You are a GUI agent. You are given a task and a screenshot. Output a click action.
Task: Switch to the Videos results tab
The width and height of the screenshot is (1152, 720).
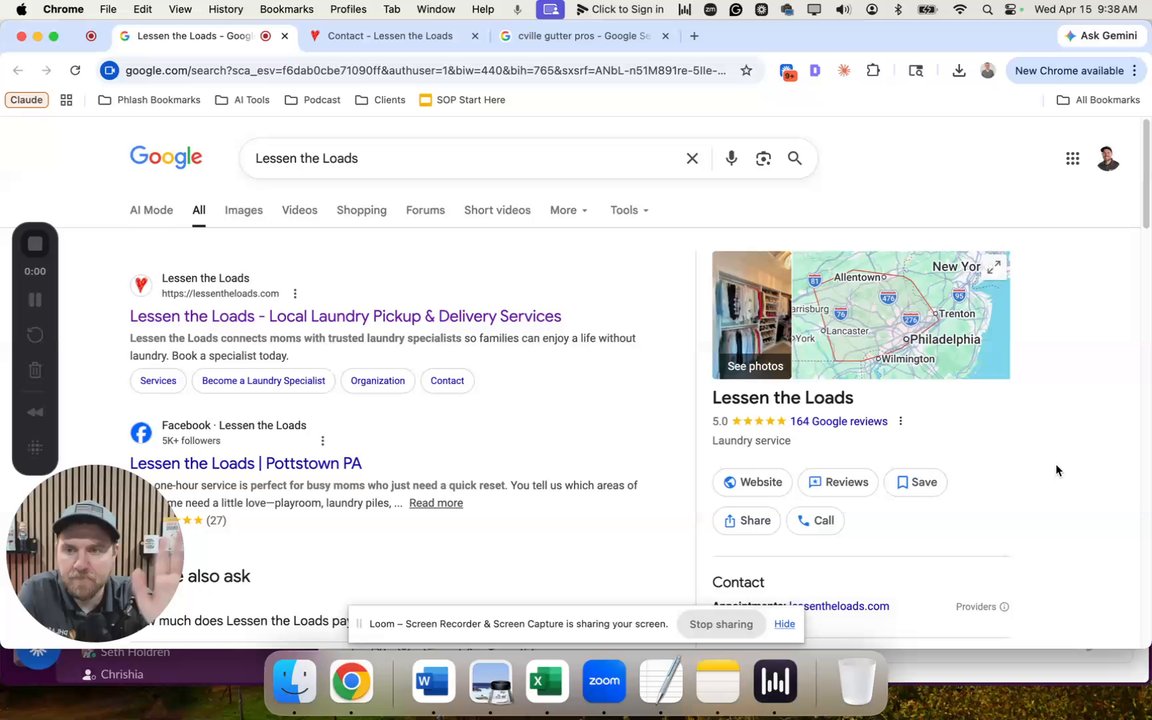(x=300, y=210)
